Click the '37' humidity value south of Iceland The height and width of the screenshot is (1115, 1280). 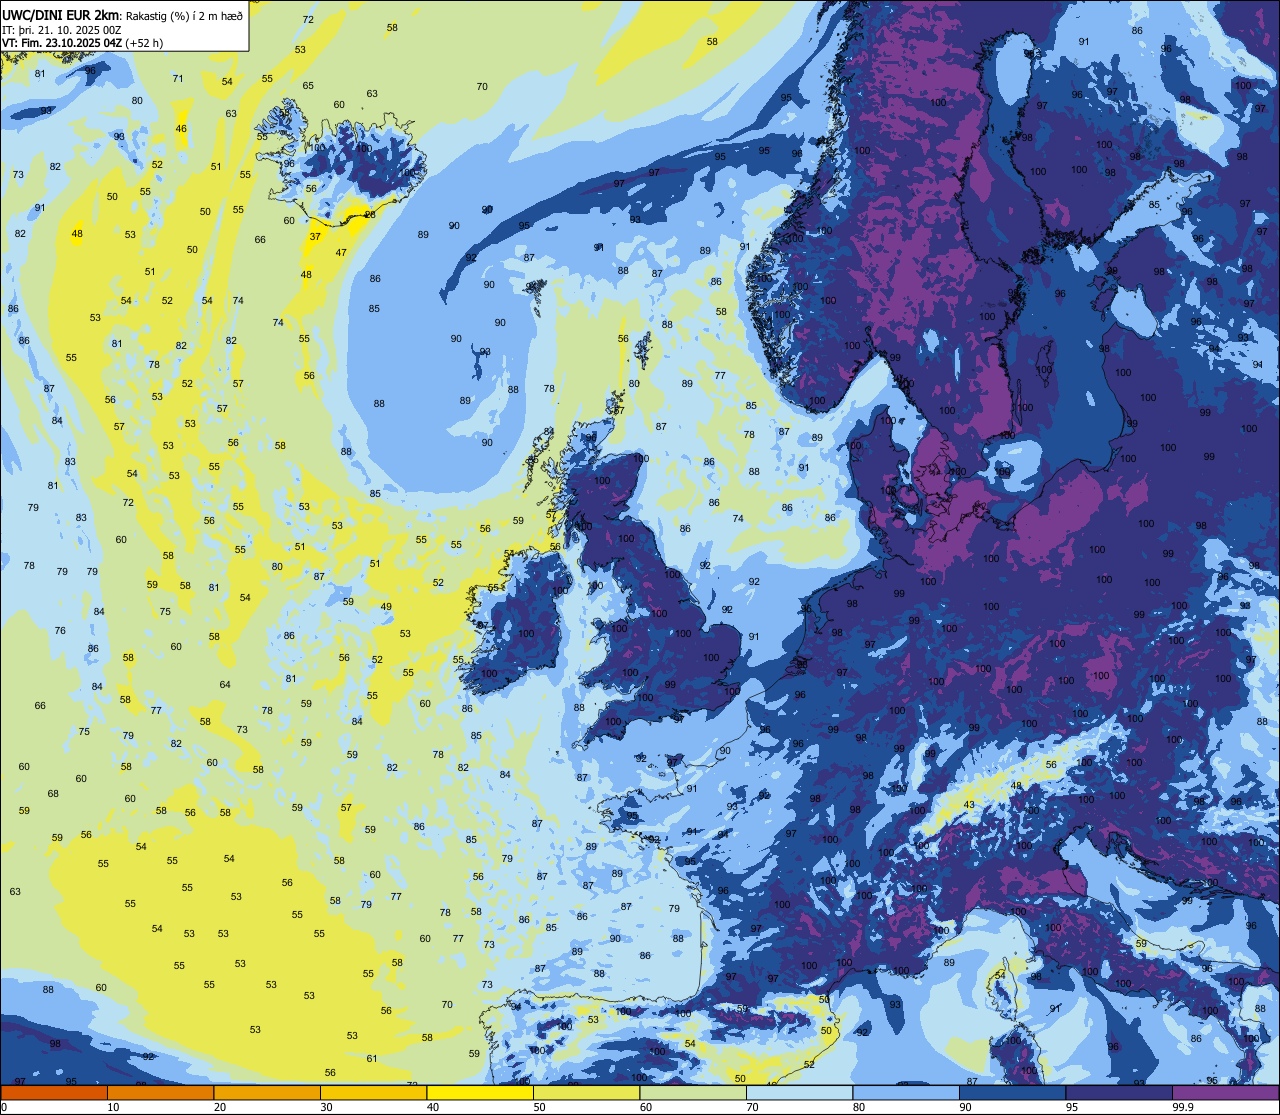point(315,237)
